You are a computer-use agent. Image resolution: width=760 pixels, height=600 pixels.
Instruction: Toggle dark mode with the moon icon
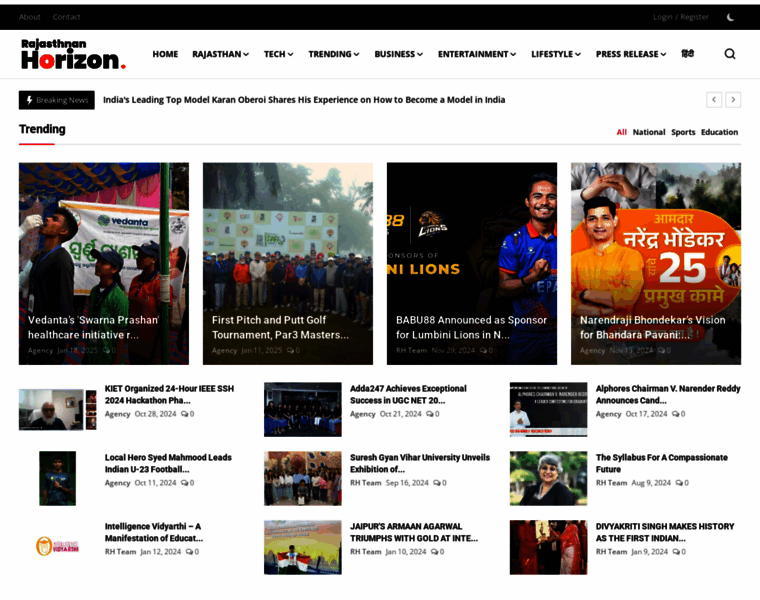pyautogui.click(x=730, y=17)
